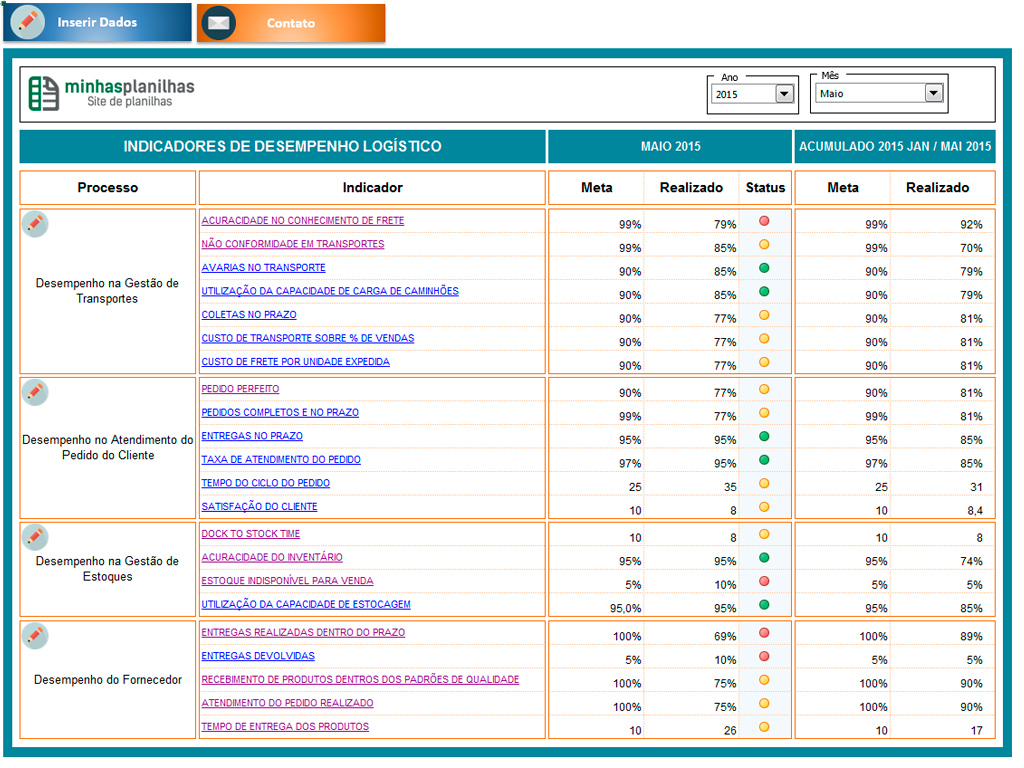Viewport: 1024px width, 768px height.
Task: Click the Inserir Dados button
Action: 97,22
